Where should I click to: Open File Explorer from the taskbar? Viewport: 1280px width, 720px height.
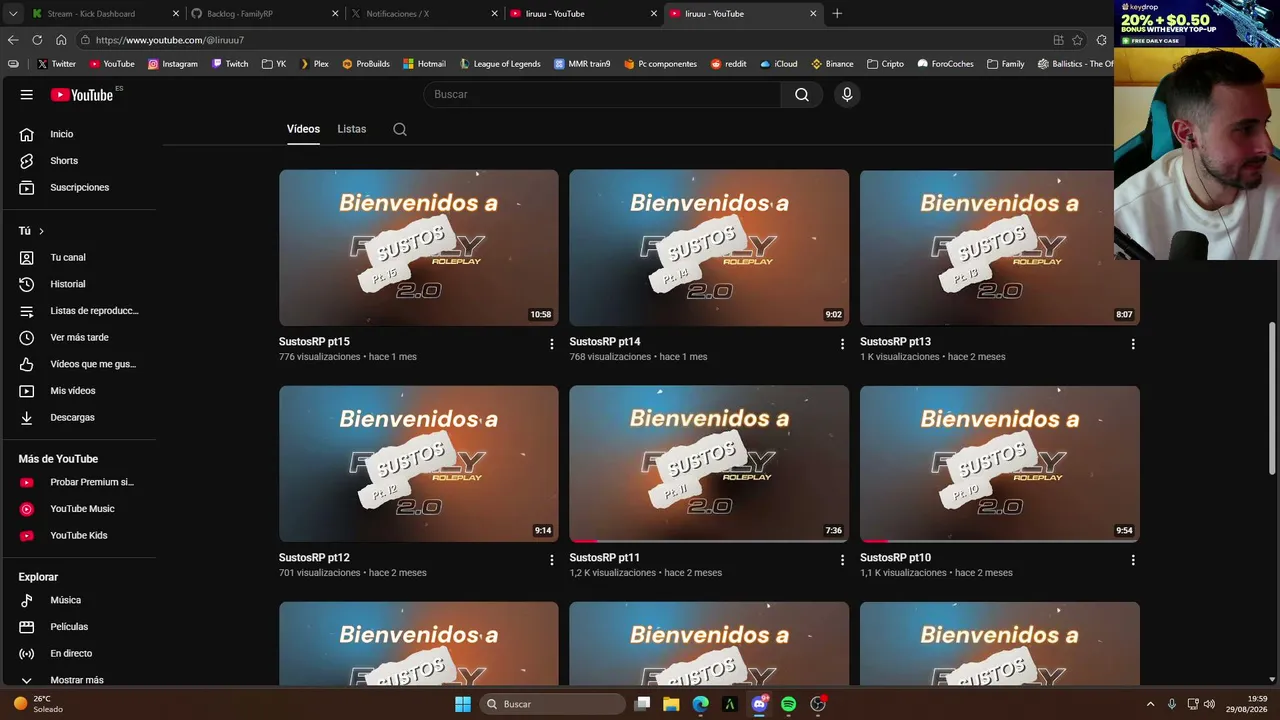pyautogui.click(x=671, y=704)
